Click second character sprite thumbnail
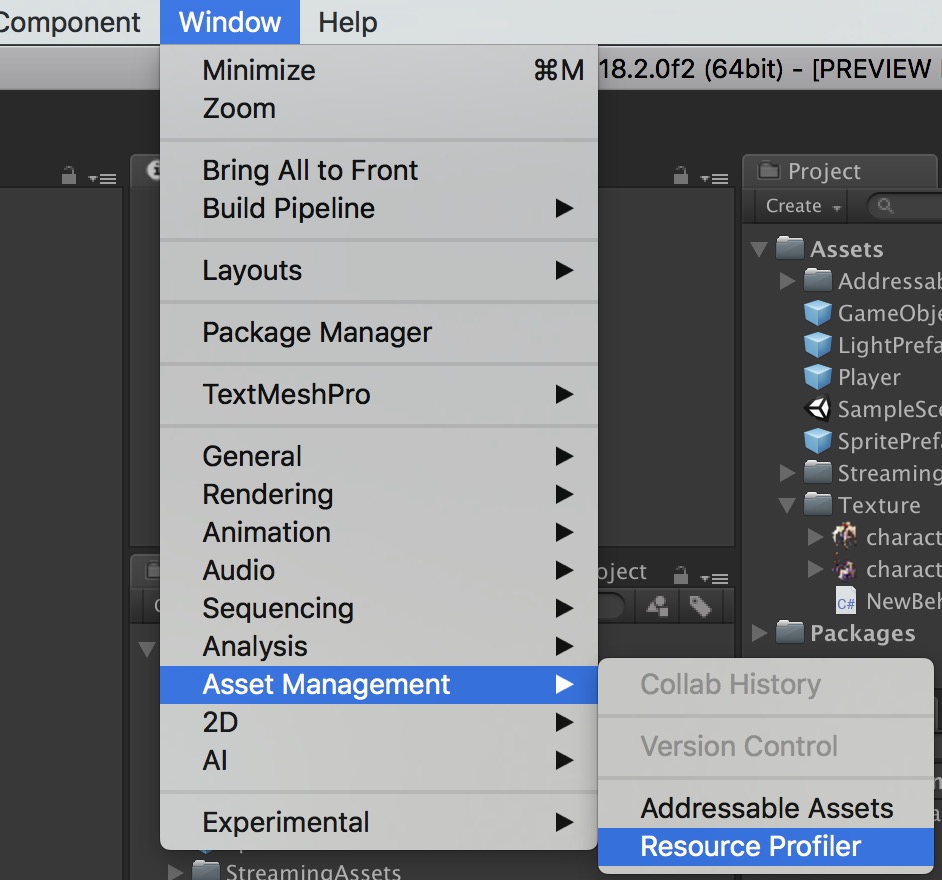This screenshot has height=880, width=942. click(845, 568)
